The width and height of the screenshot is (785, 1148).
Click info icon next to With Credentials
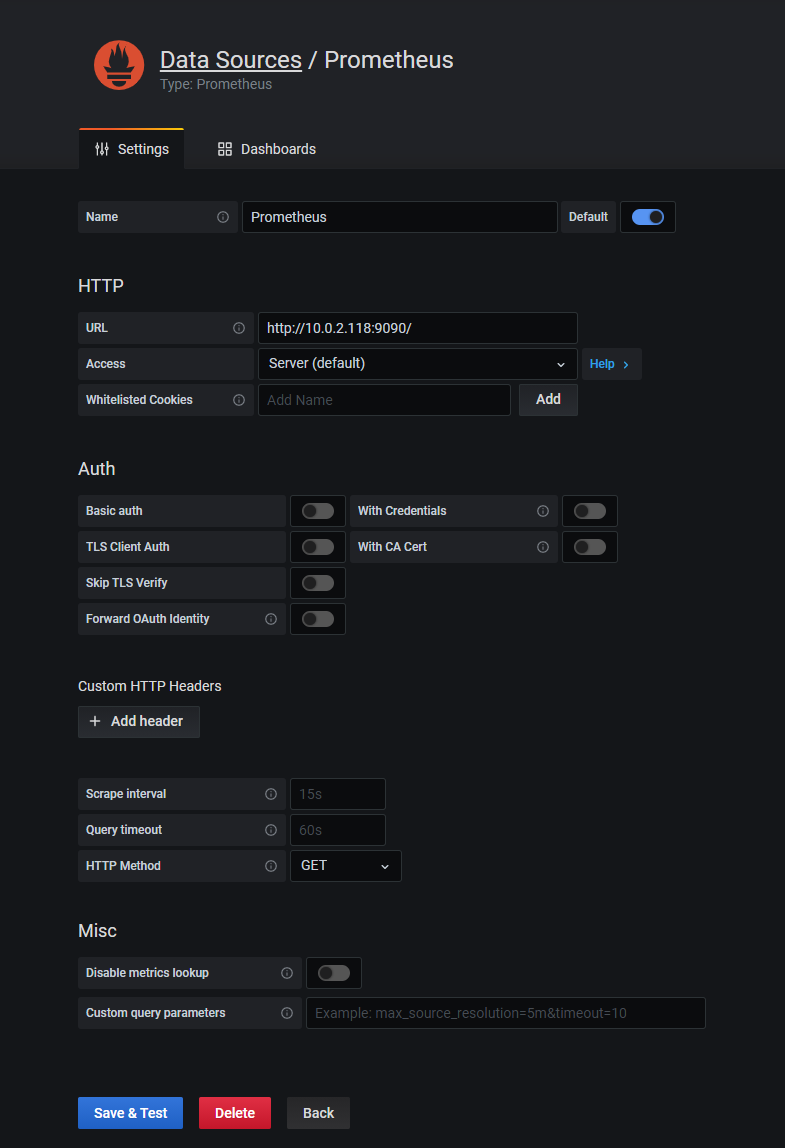click(543, 511)
